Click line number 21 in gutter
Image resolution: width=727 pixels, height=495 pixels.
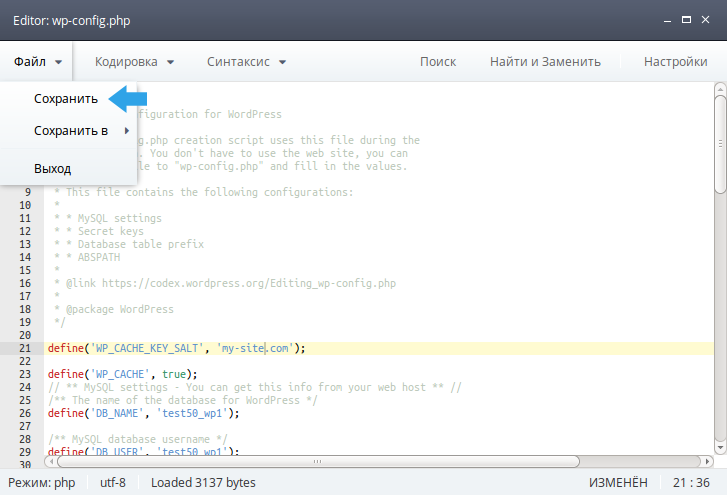(x=25, y=348)
